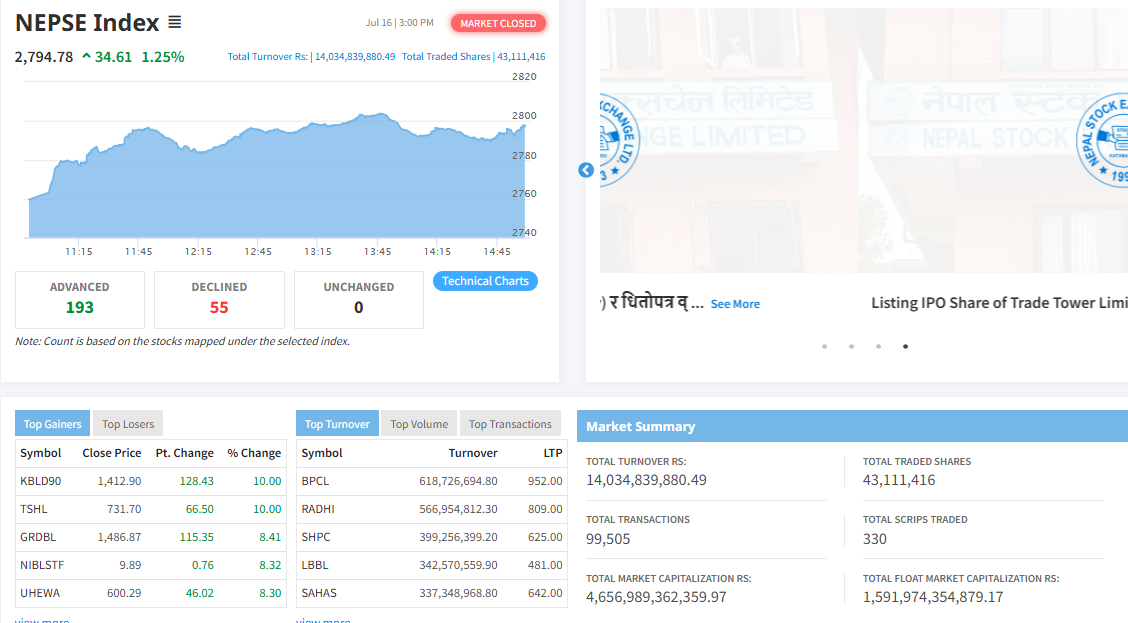Screen dimensions: 1128x623
Task: Select the third carousel indicator dot
Action: coord(878,346)
